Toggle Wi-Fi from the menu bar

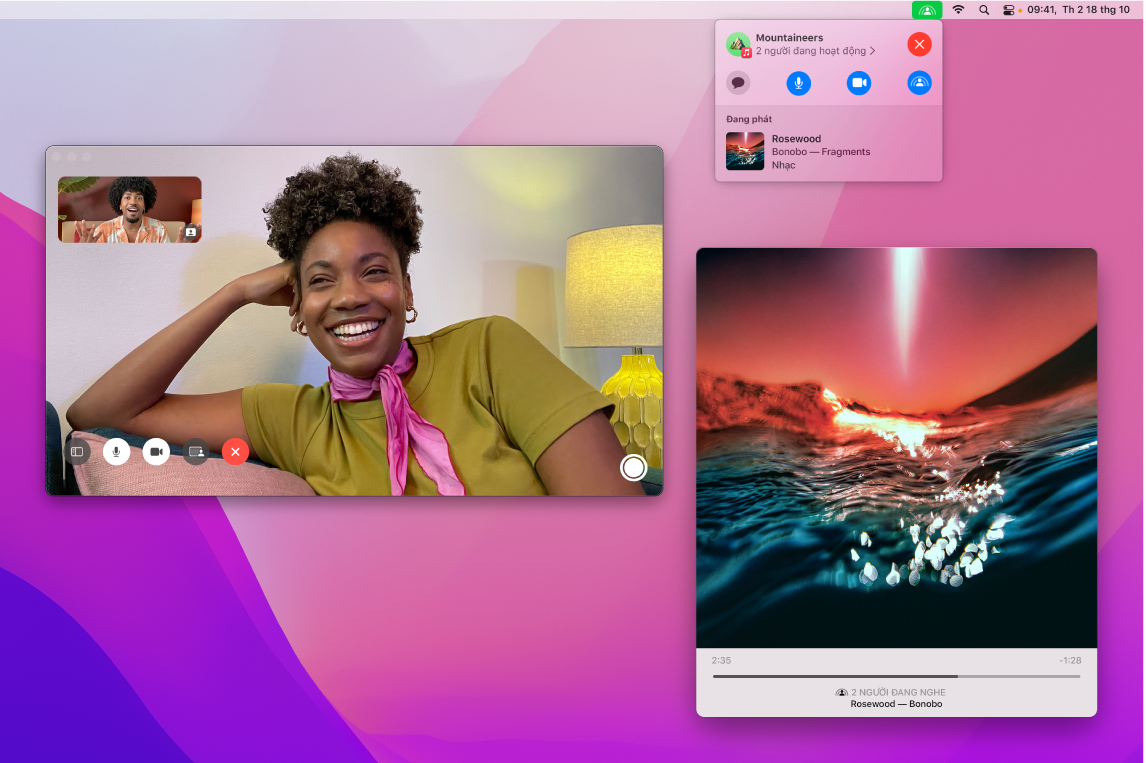[957, 10]
